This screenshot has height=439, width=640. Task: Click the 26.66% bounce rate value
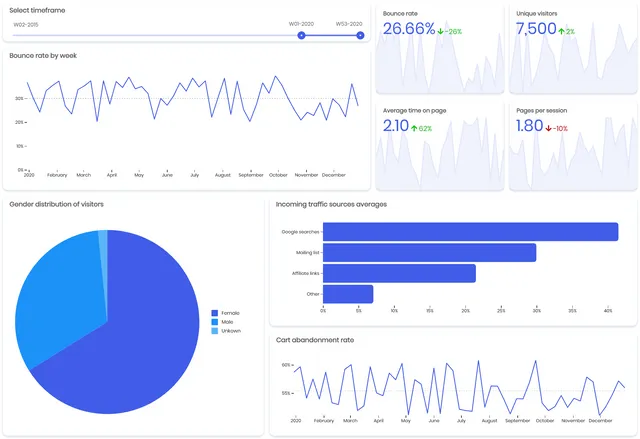[409, 29]
